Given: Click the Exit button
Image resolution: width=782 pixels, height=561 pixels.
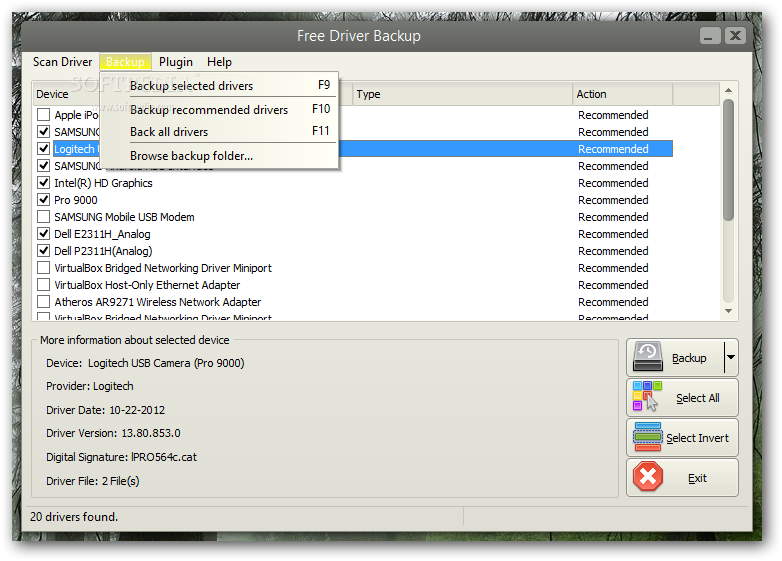Looking at the screenshot, I should [682, 477].
